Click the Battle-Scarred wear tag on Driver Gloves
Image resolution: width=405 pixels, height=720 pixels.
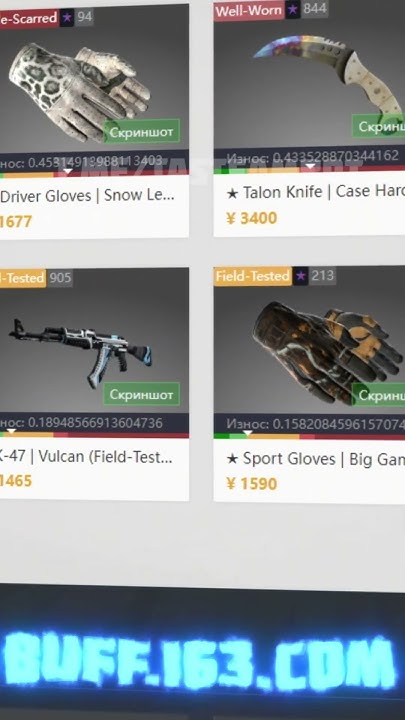29,18
